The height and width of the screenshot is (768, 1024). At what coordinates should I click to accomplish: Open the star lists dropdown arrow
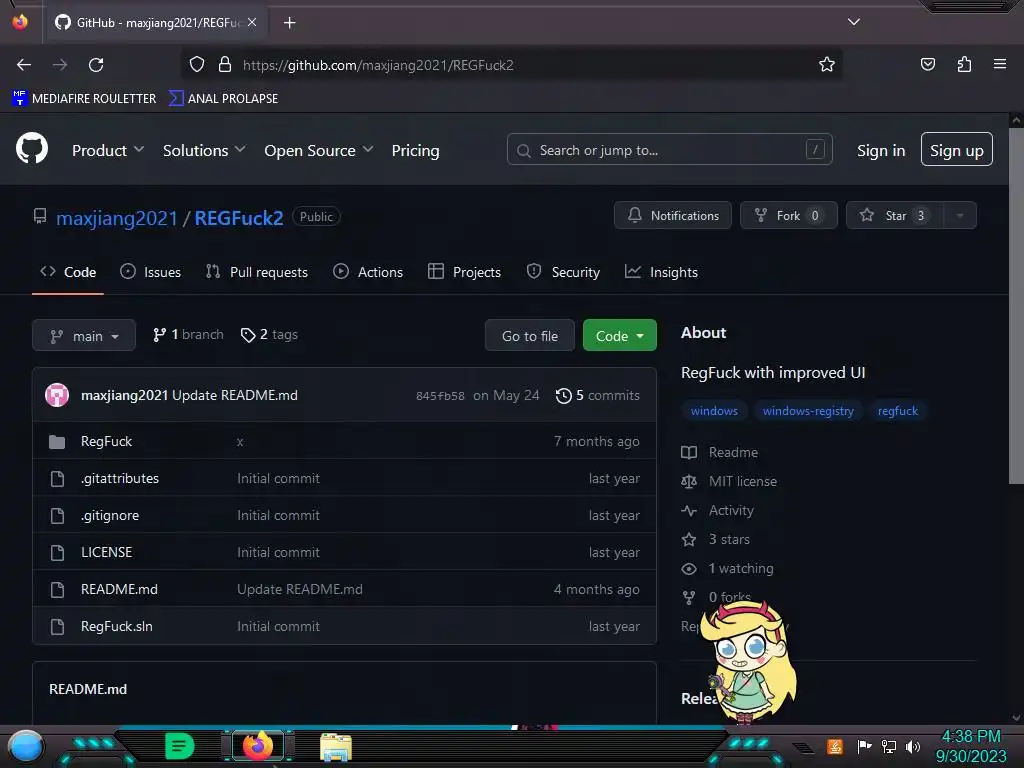pos(960,216)
